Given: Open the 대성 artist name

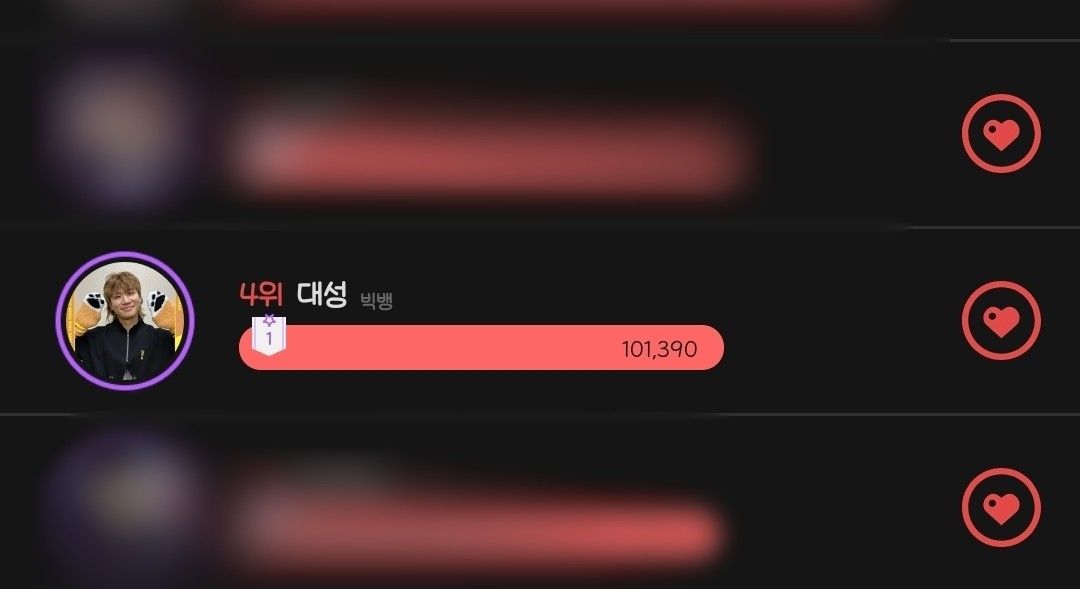Looking at the screenshot, I should point(322,294).
